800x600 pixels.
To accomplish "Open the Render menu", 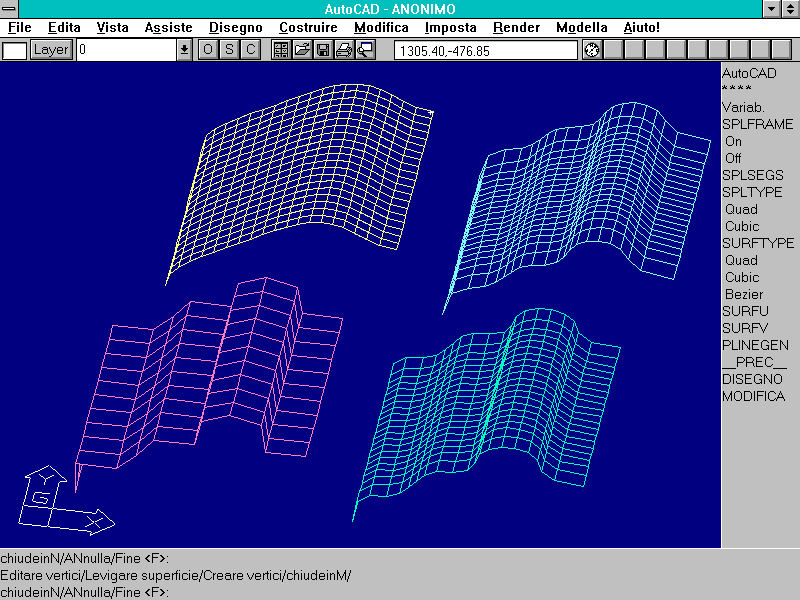I will point(516,27).
